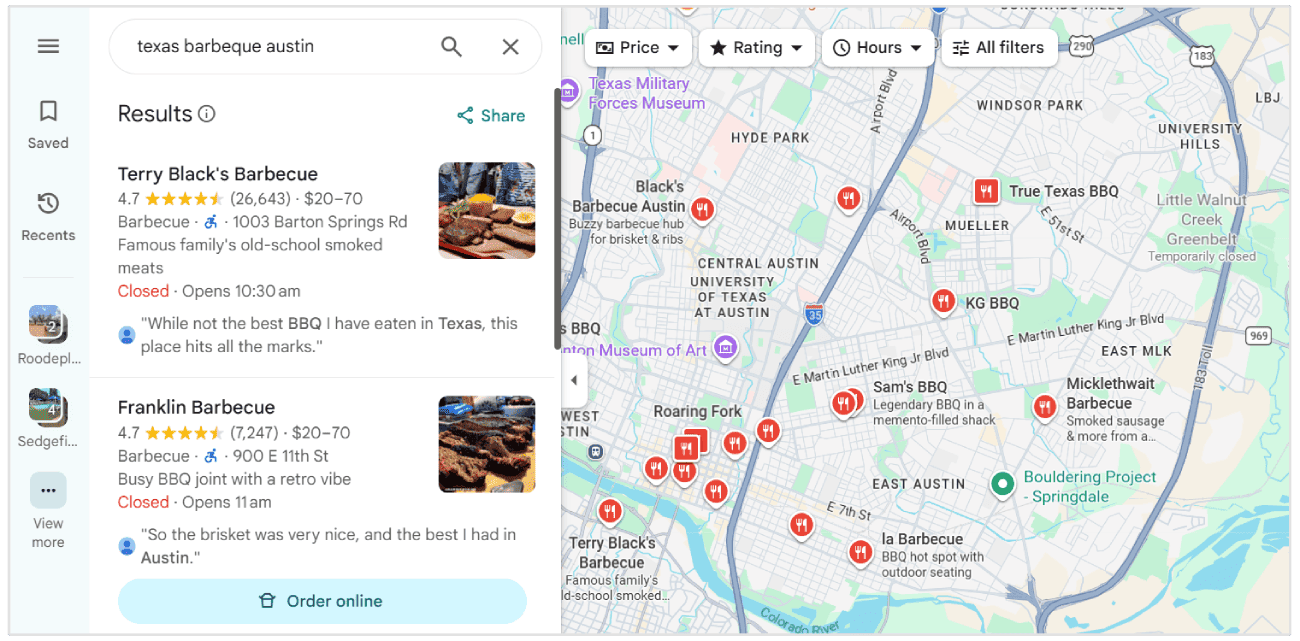The height and width of the screenshot is (641, 1300).
Task: Open the hamburger main menu
Action: 48,47
